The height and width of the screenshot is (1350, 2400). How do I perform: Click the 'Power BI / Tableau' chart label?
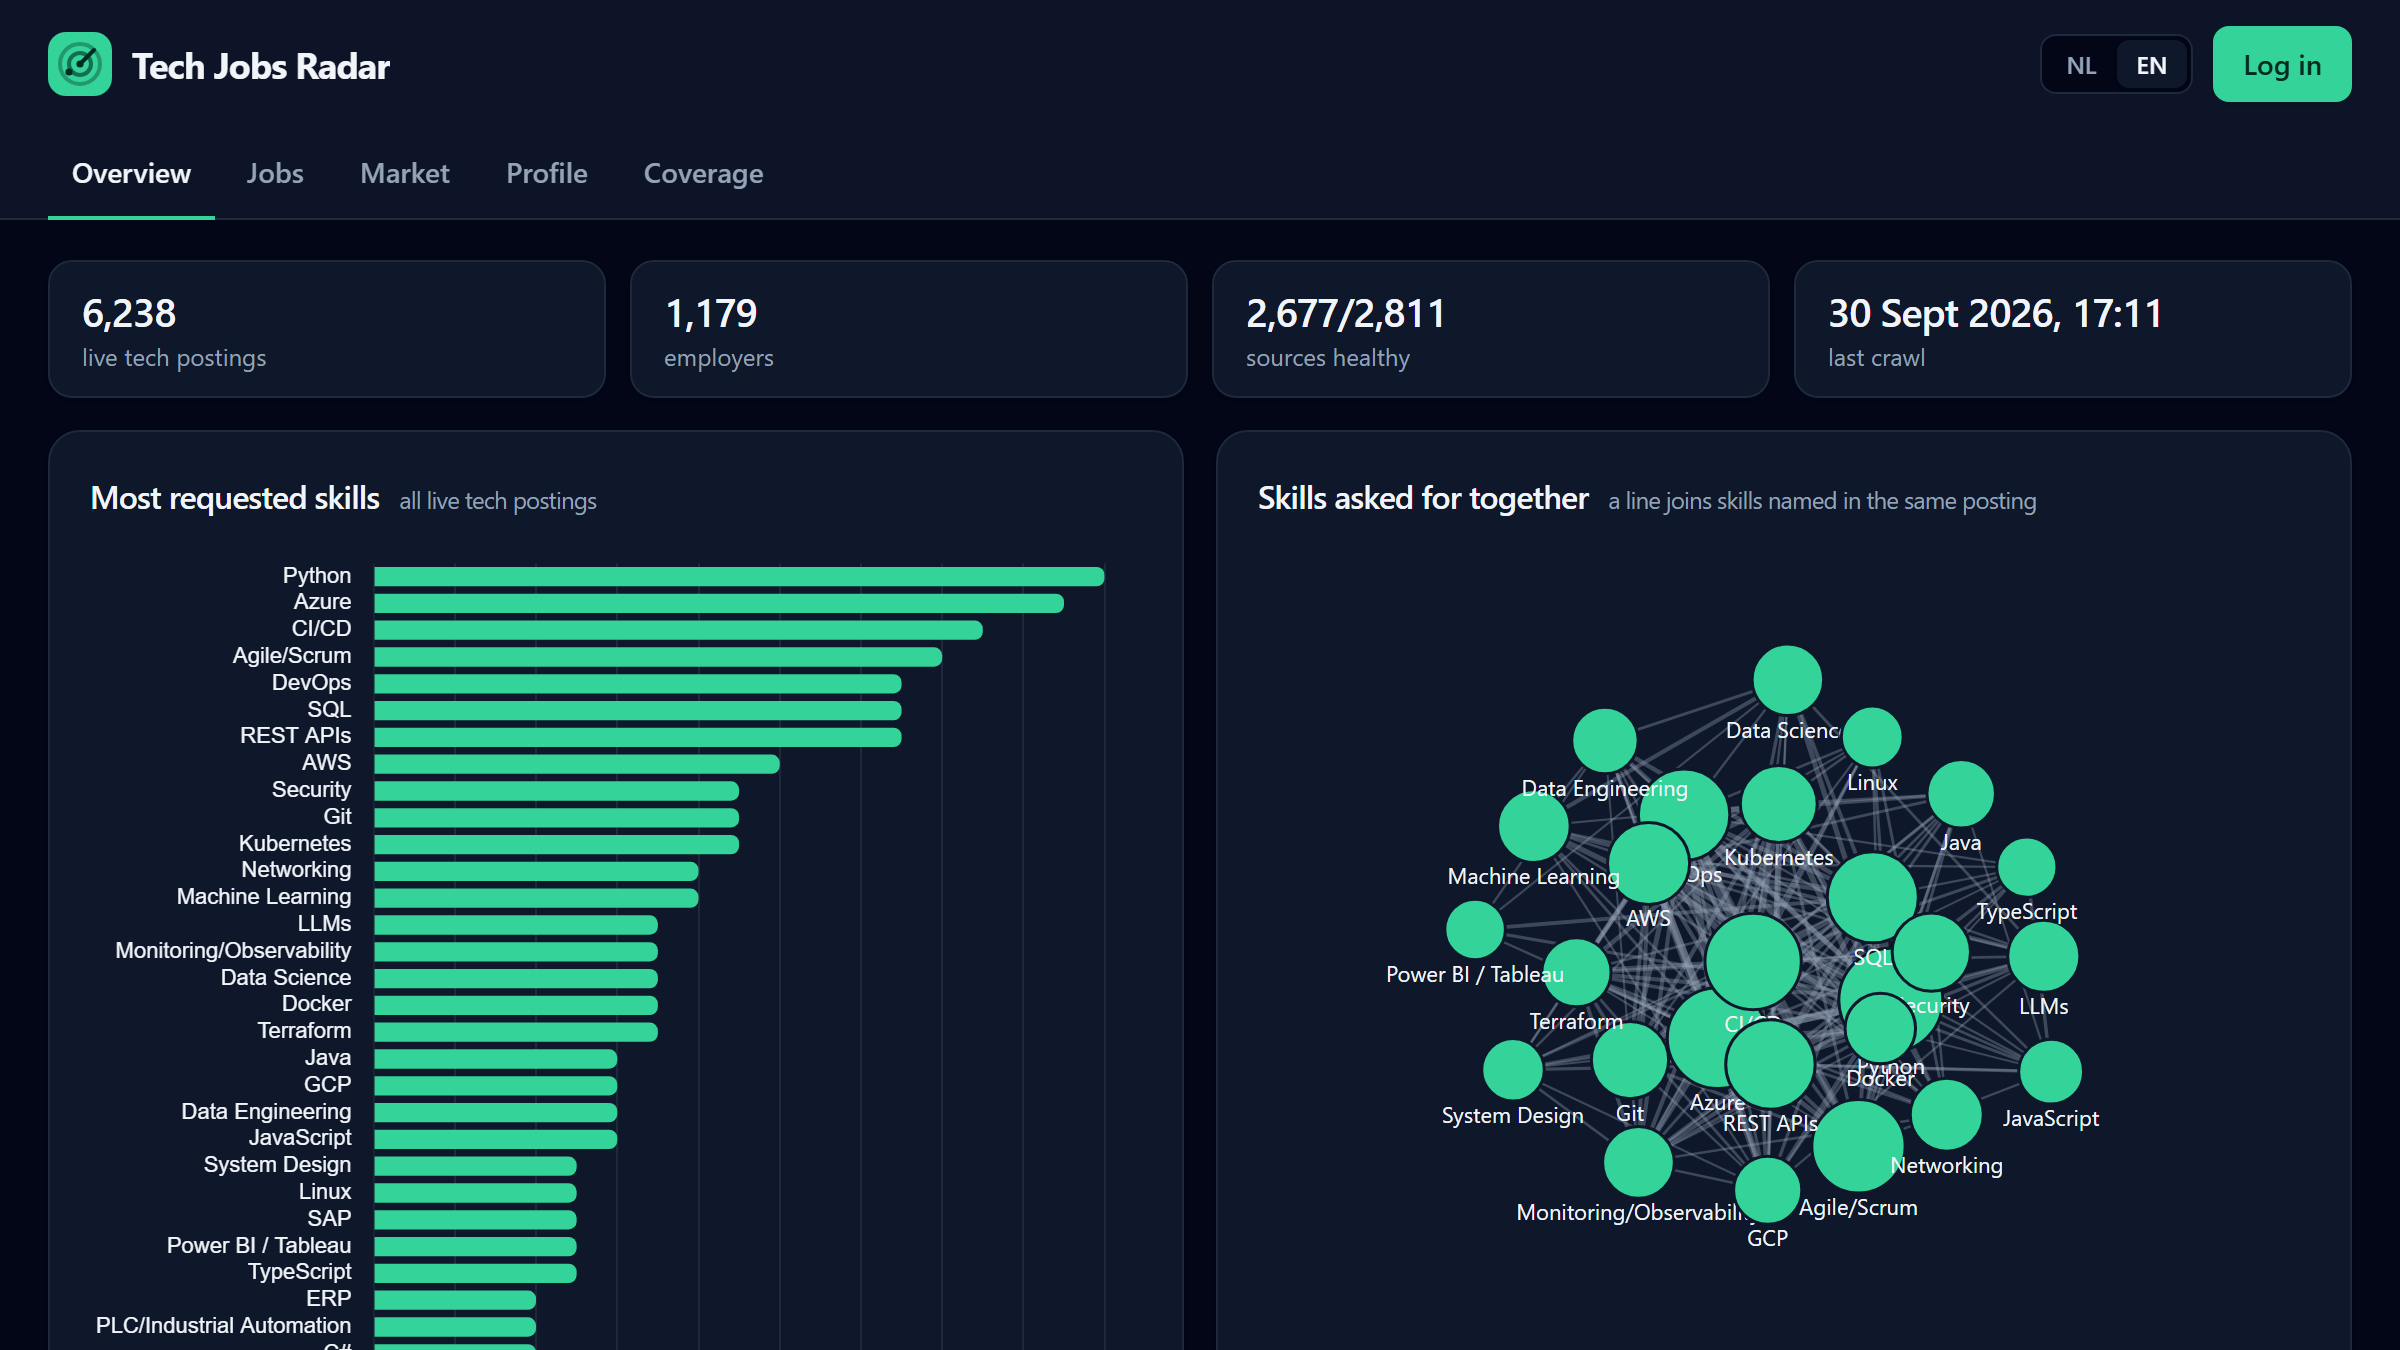coord(259,1246)
